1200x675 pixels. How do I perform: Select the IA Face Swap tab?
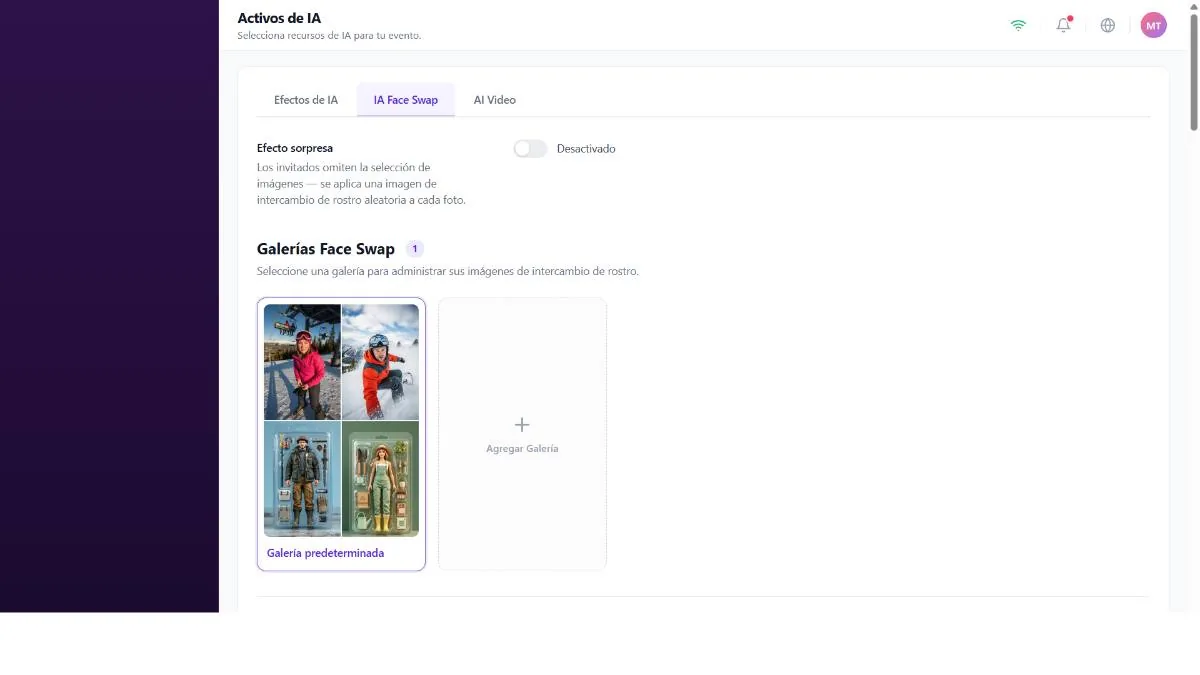point(406,100)
